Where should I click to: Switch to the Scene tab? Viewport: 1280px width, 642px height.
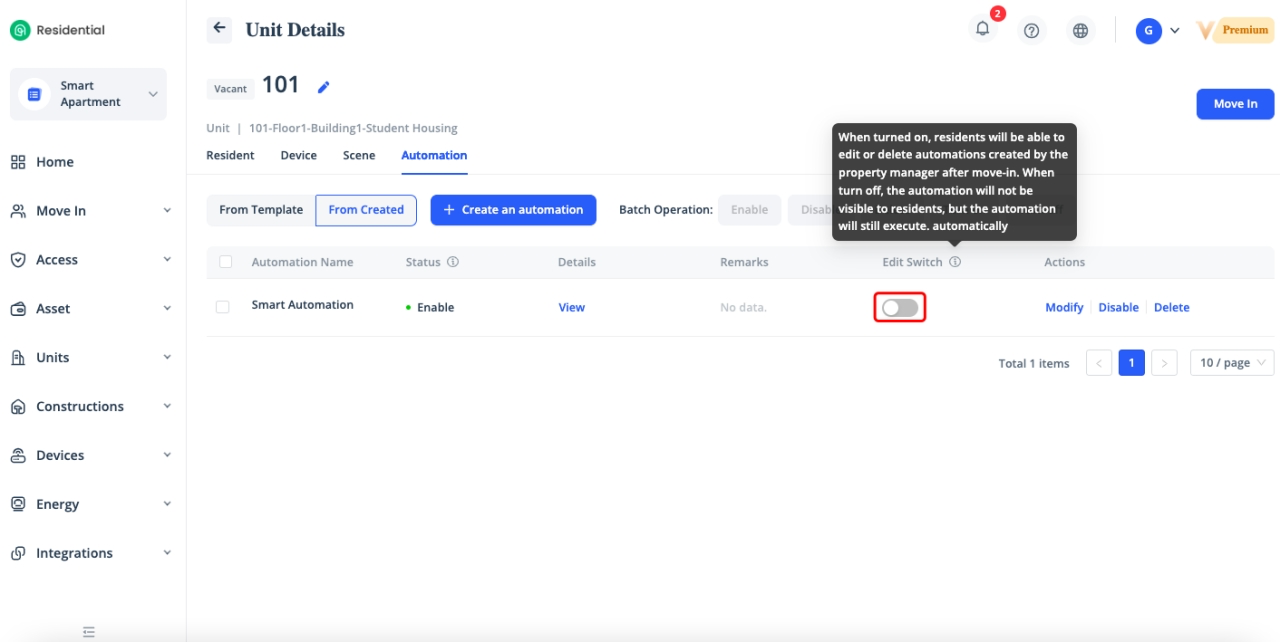tap(359, 155)
